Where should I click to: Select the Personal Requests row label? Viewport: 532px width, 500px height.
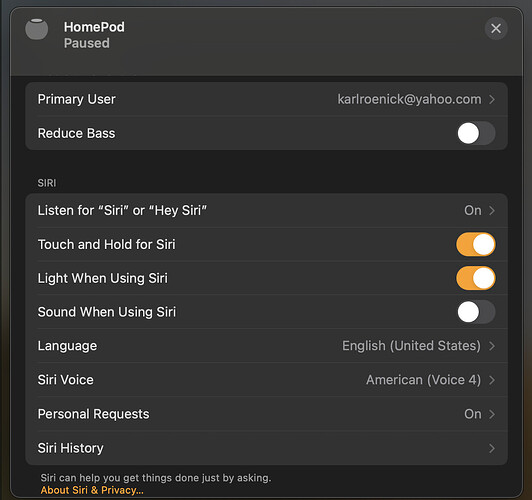pyautogui.click(x=93, y=414)
